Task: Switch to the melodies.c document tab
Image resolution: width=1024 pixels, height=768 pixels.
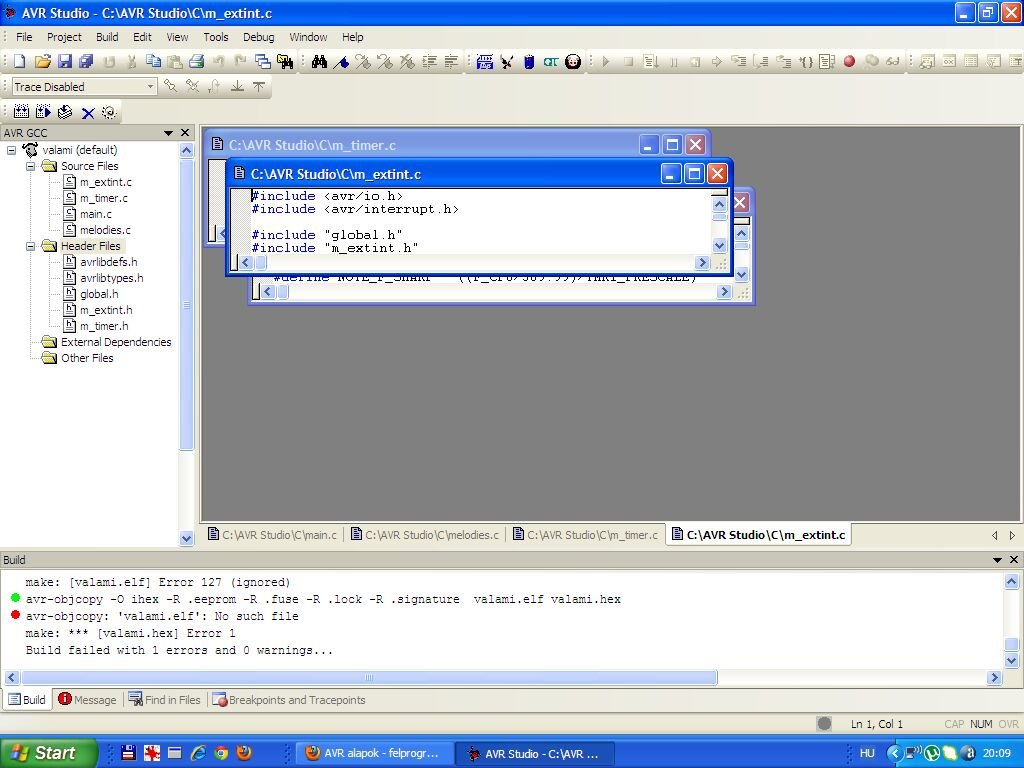Action: 424,535
